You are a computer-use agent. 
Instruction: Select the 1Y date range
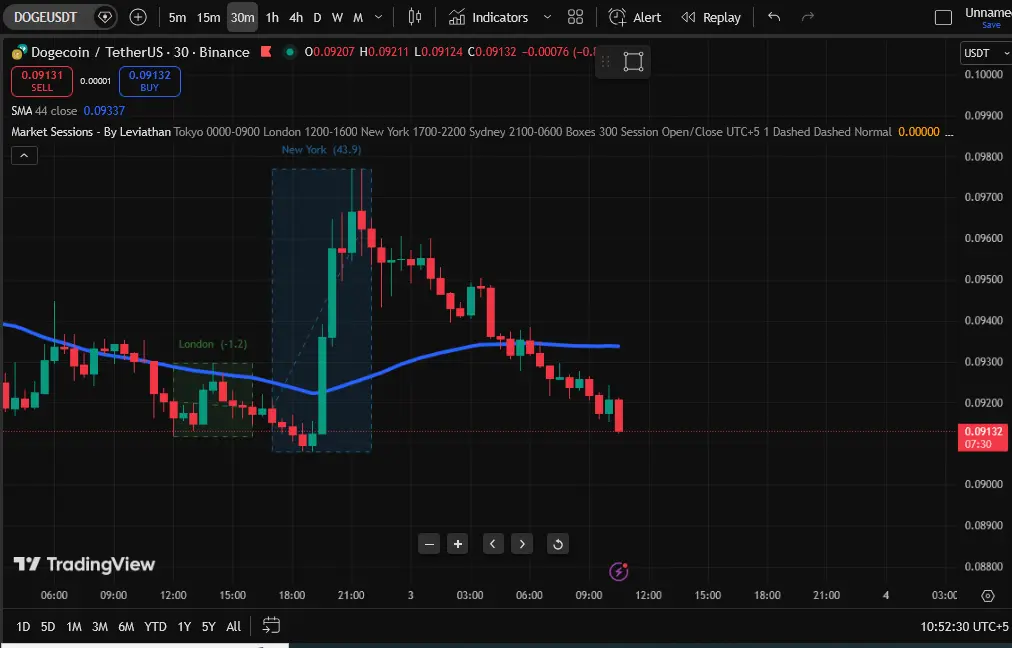coord(184,627)
